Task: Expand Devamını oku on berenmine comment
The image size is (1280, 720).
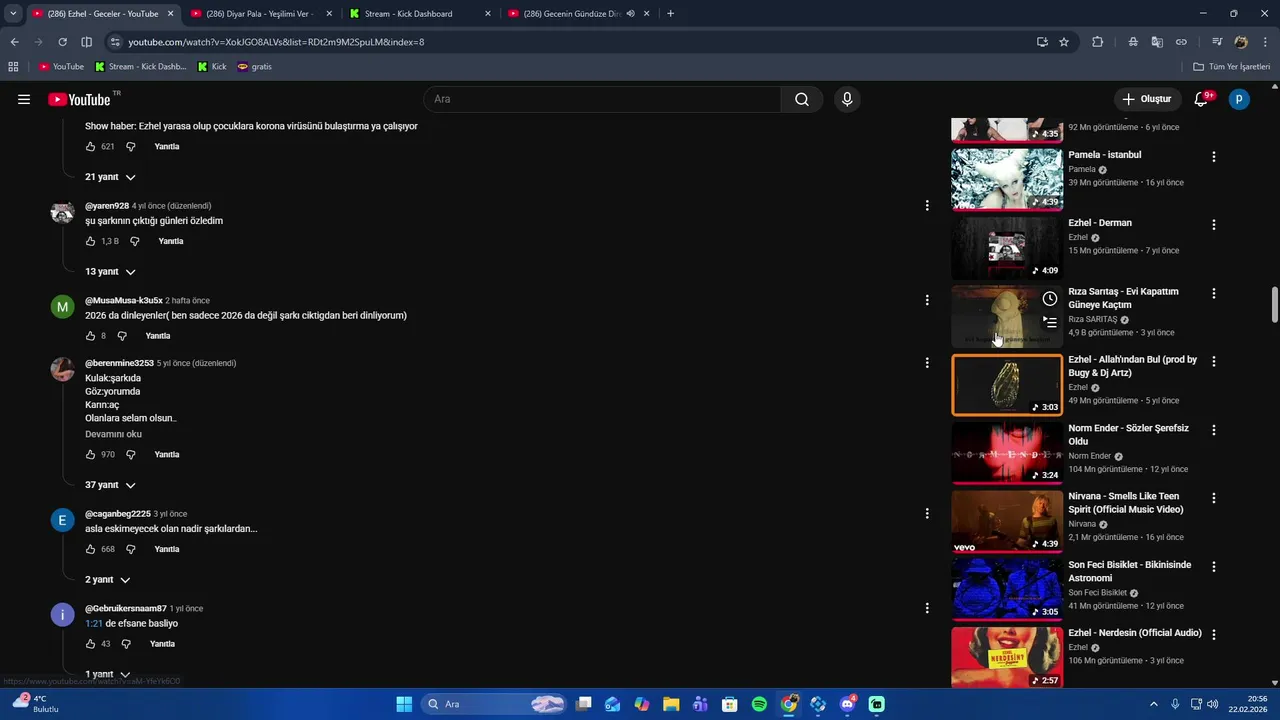Action: (x=113, y=434)
